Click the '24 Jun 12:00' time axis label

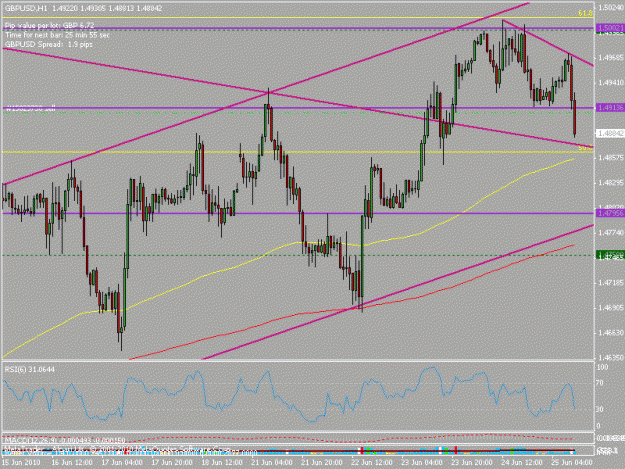point(522,462)
